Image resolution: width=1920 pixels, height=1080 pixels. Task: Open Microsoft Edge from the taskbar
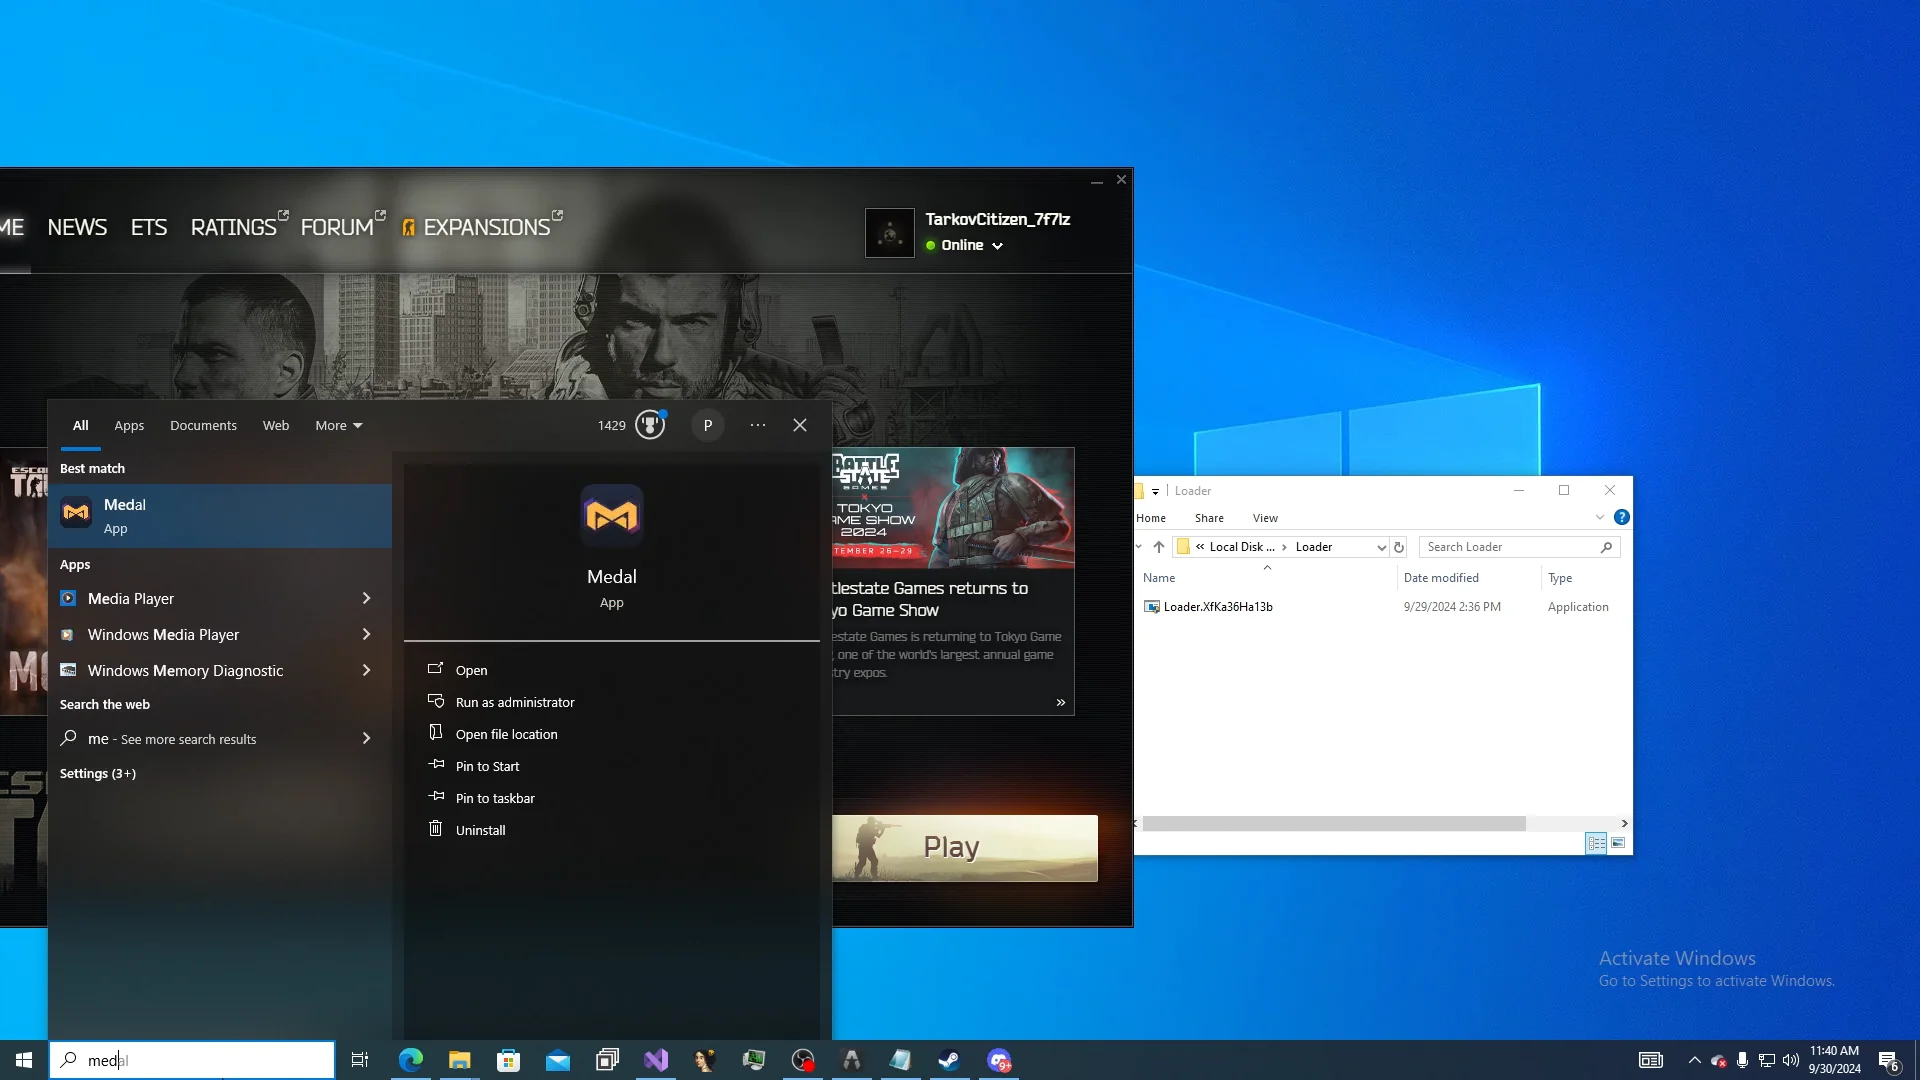(410, 1060)
